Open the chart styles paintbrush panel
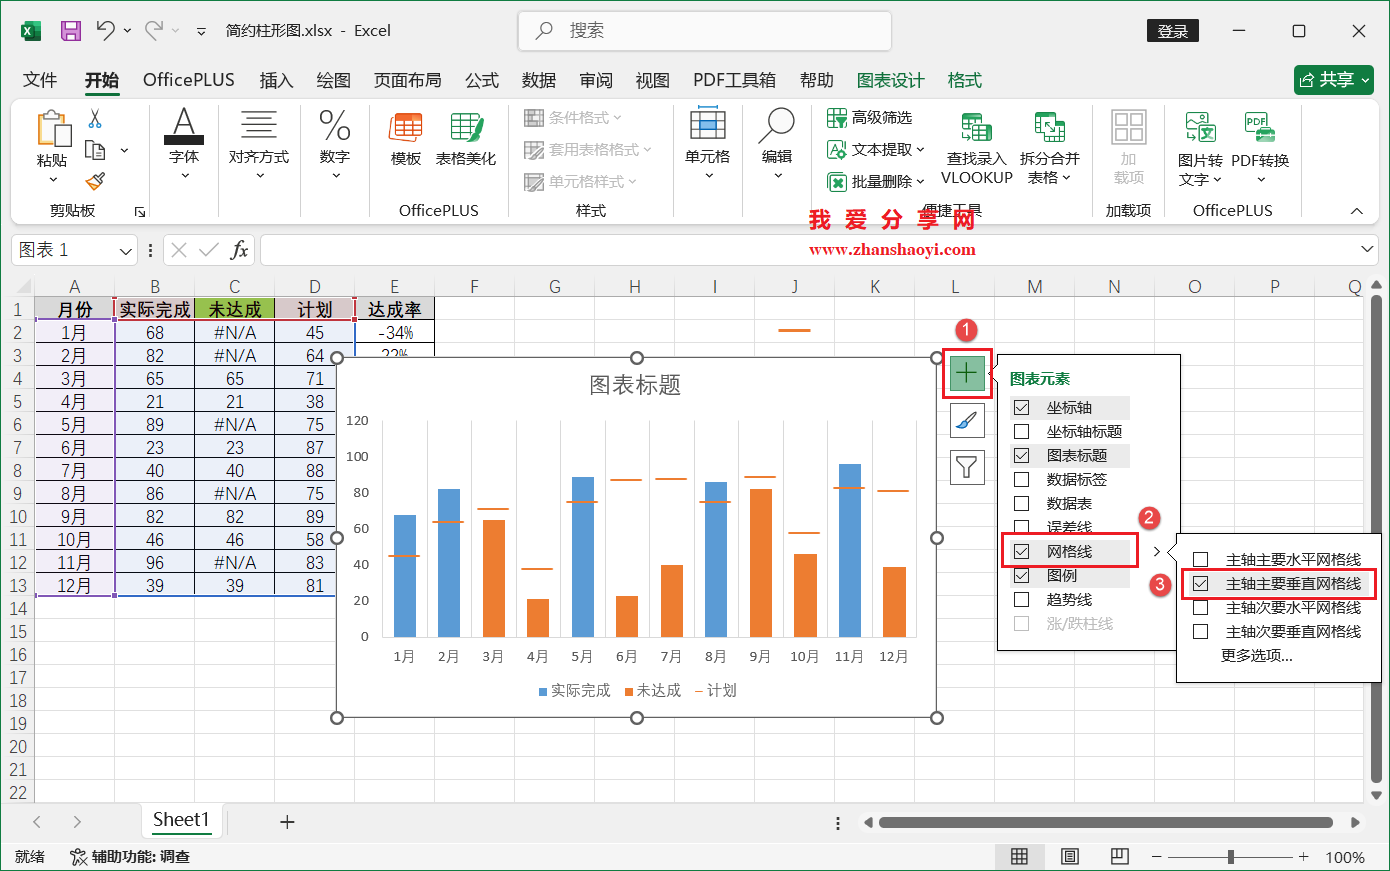Screen dimensions: 1390x871 click(x=966, y=419)
